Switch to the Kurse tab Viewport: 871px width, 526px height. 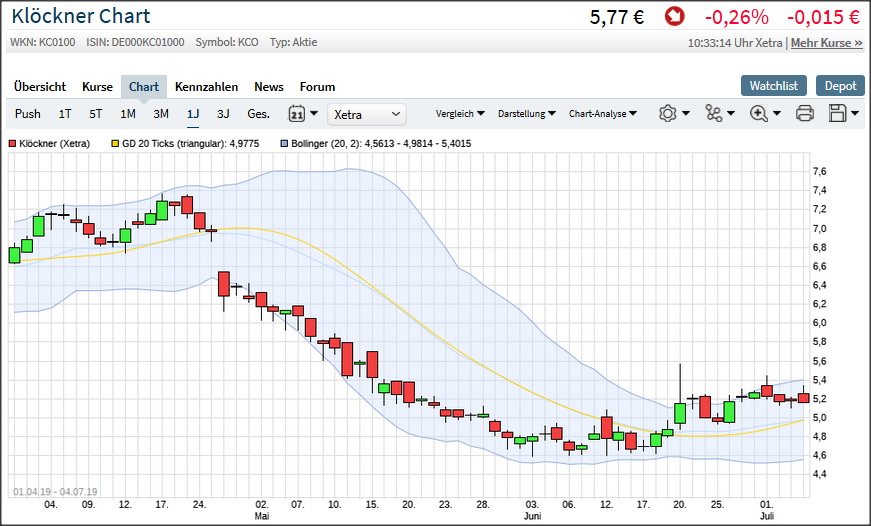coord(97,87)
